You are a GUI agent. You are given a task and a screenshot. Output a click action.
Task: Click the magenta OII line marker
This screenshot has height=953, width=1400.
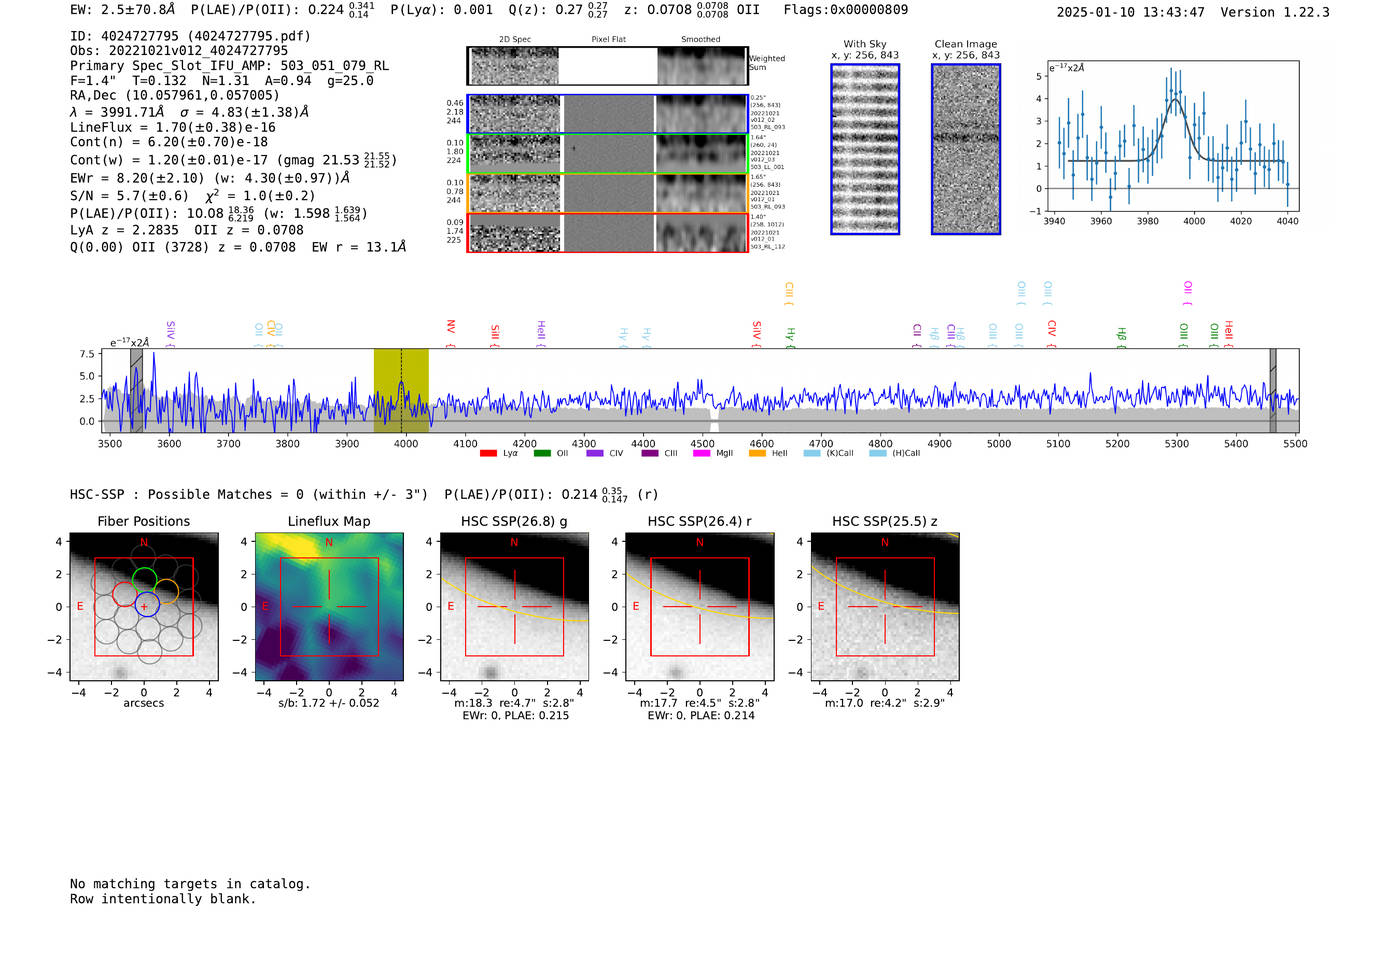pyautogui.click(x=1187, y=293)
